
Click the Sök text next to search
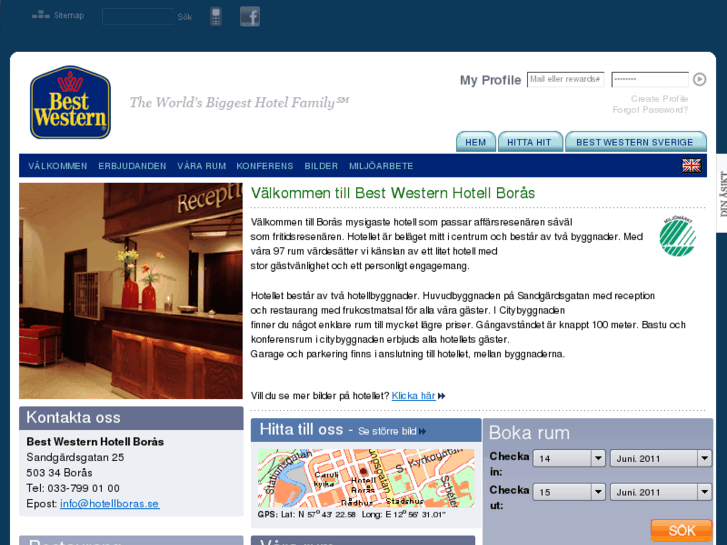(x=185, y=17)
